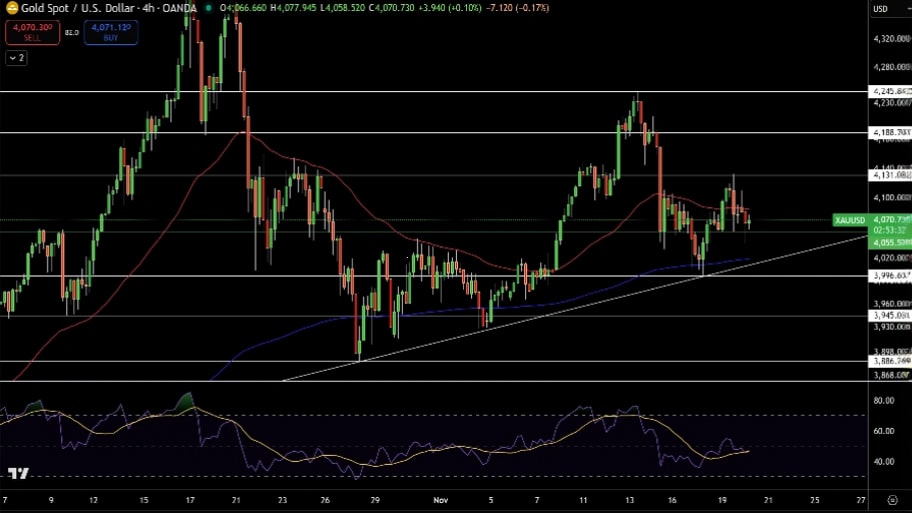Click the 3,945 horizontal level label
This screenshot has width=912, height=513.
click(x=890, y=316)
